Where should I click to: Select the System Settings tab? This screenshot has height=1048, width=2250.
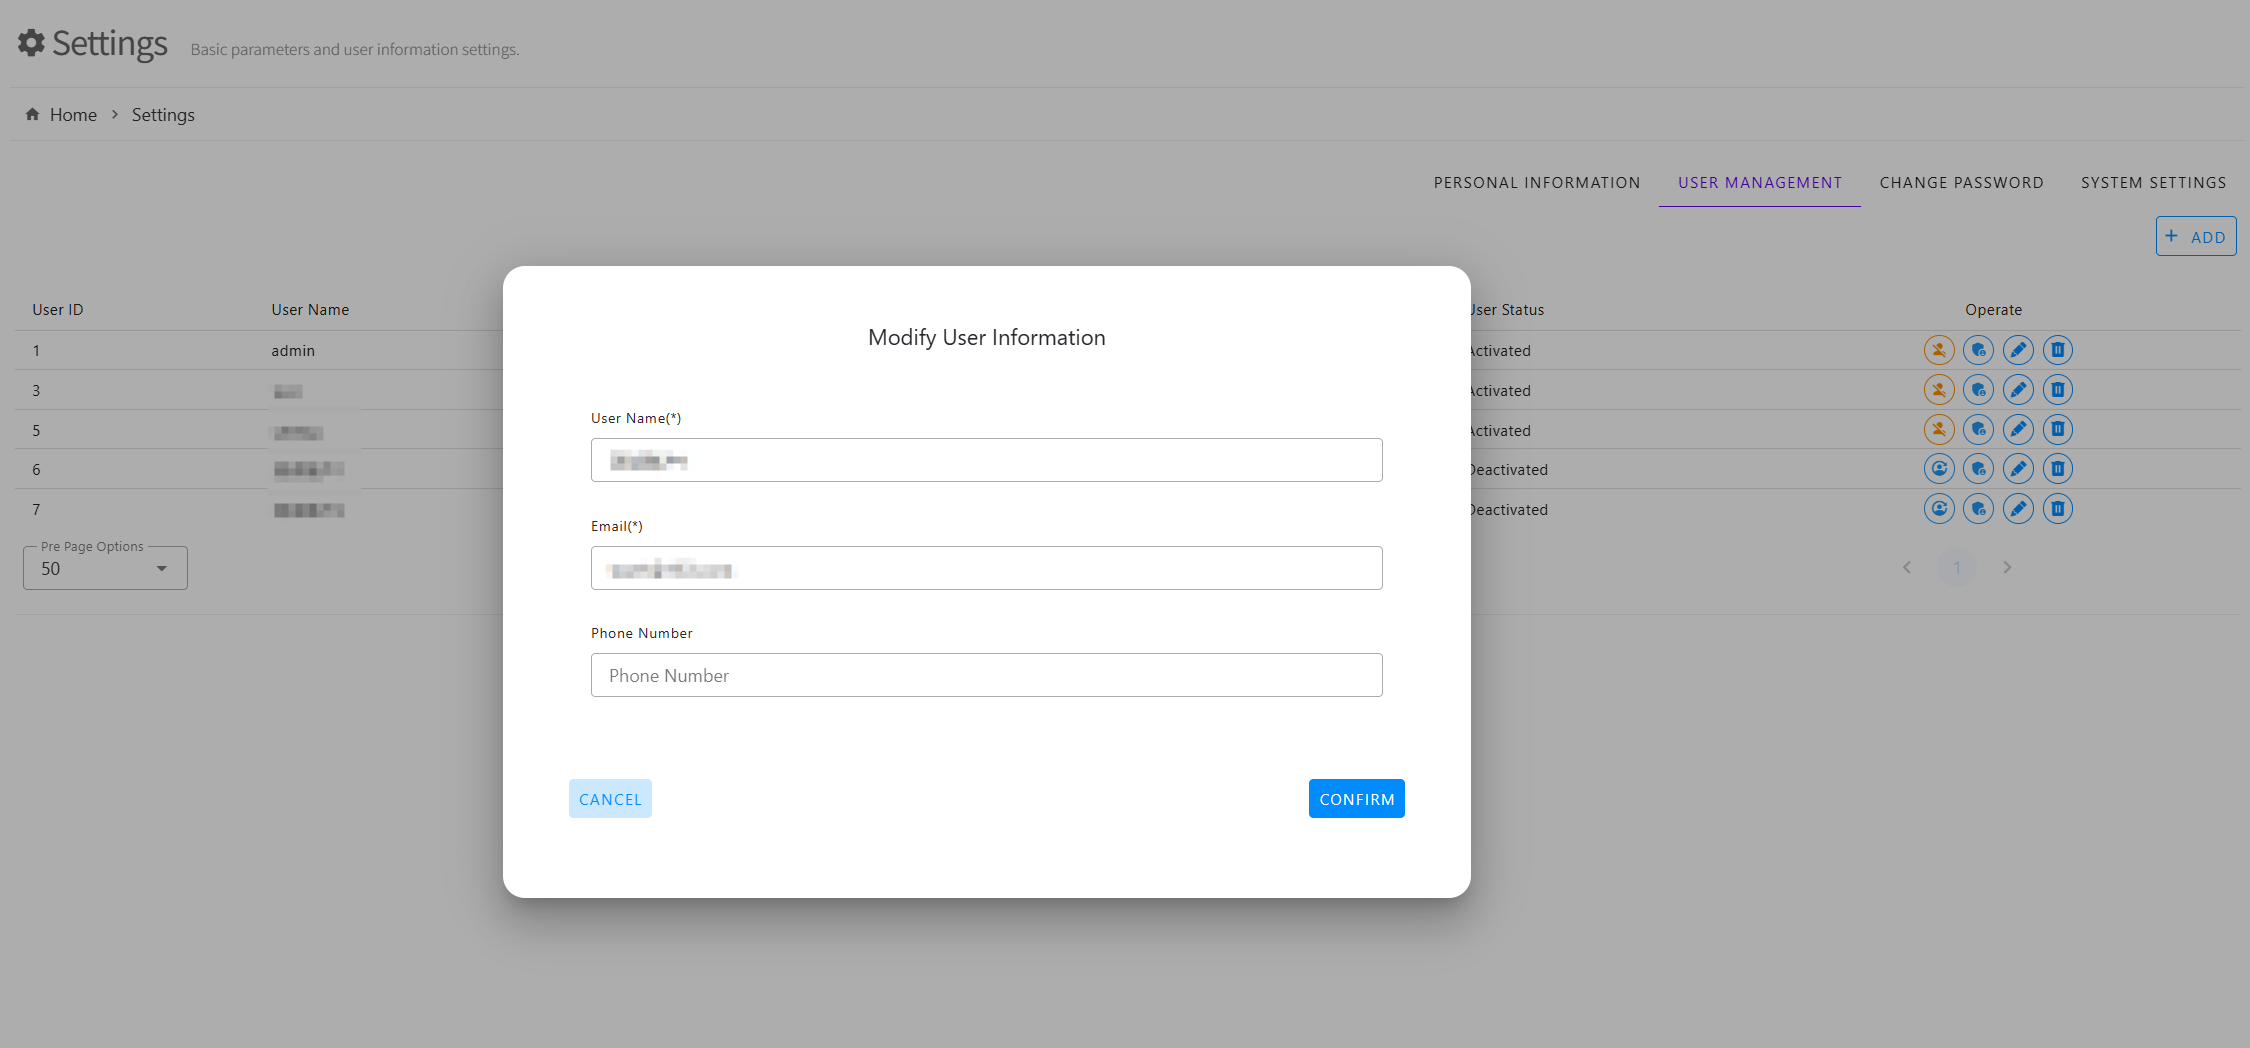(2153, 183)
